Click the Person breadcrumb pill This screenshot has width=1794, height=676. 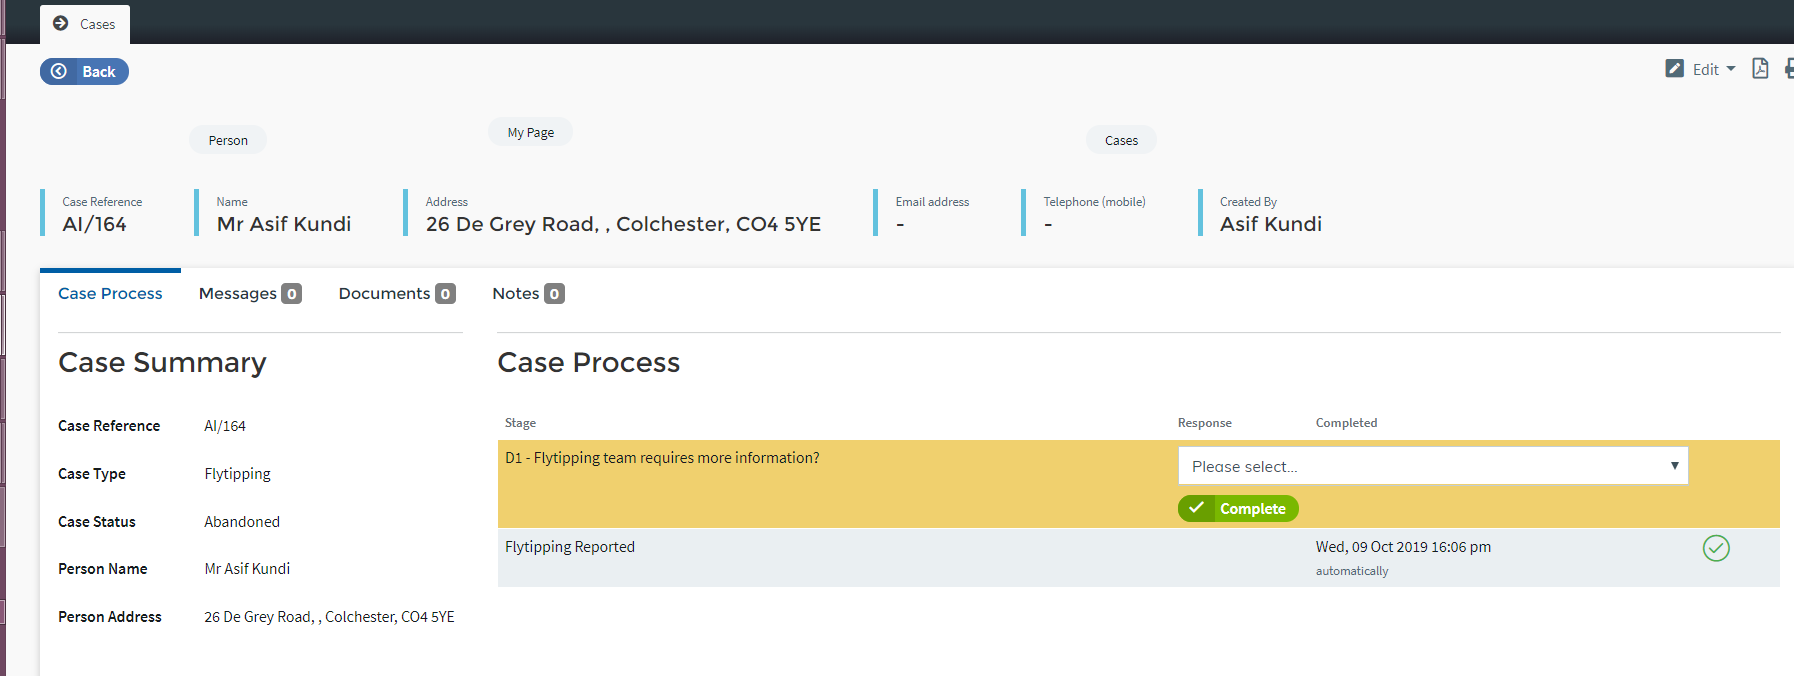tap(228, 140)
